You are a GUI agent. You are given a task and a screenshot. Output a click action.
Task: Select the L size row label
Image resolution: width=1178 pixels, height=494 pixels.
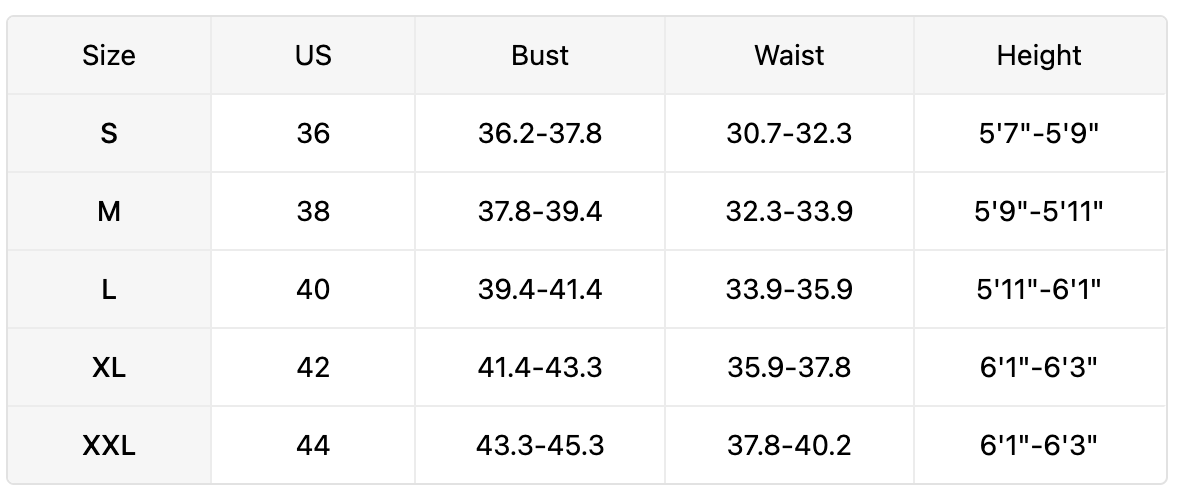coord(109,290)
